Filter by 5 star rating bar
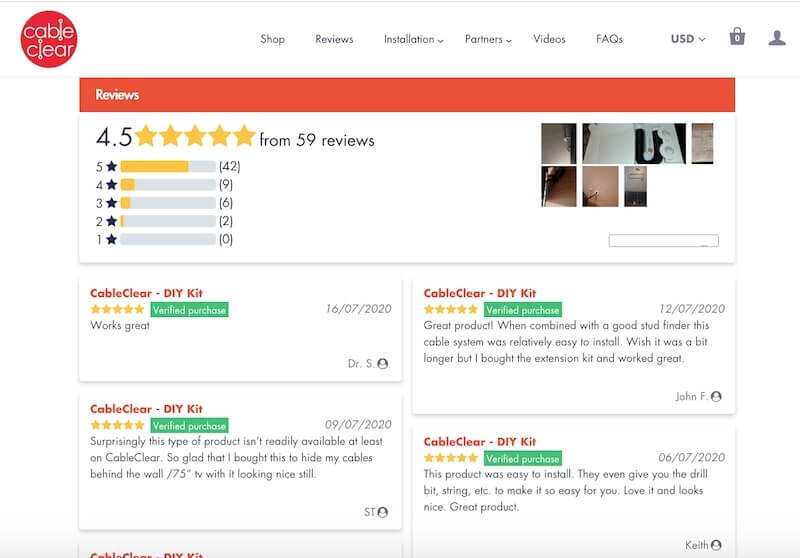The width and height of the screenshot is (800, 558). click(168, 166)
